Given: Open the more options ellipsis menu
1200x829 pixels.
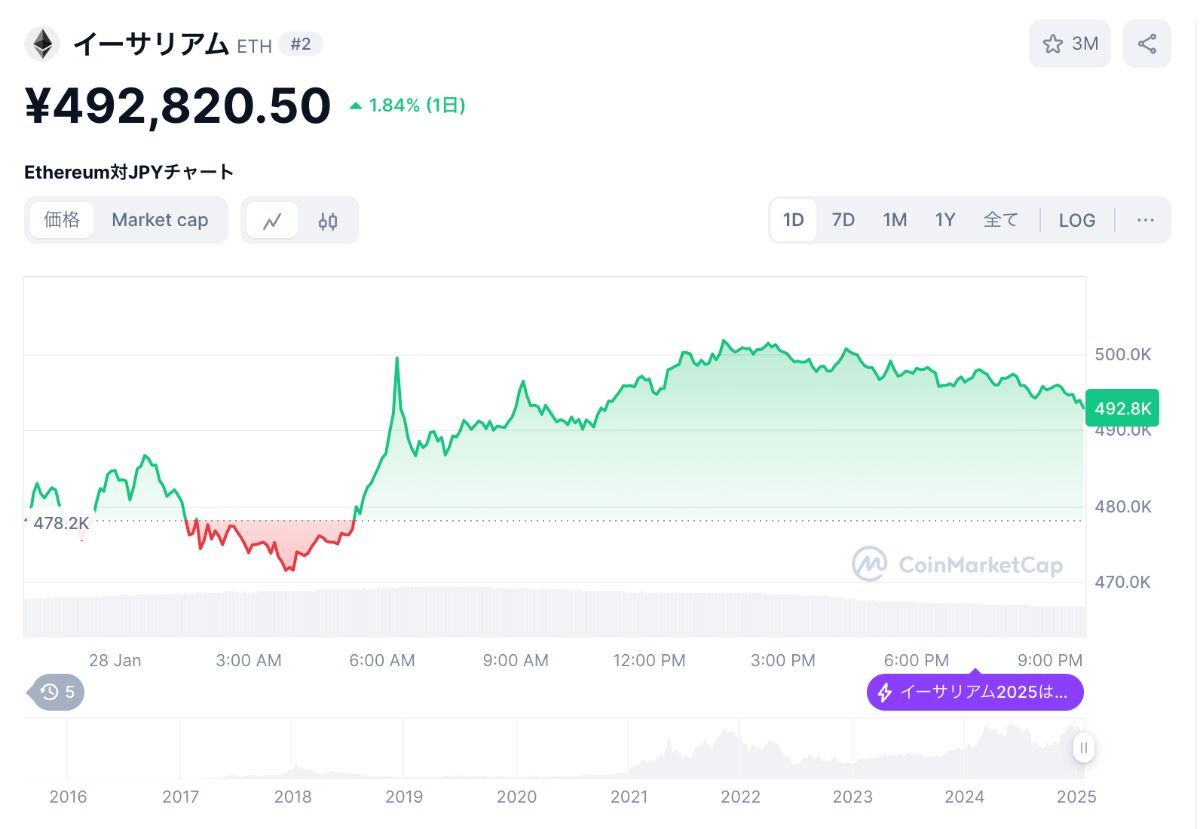Looking at the screenshot, I should tap(1146, 220).
